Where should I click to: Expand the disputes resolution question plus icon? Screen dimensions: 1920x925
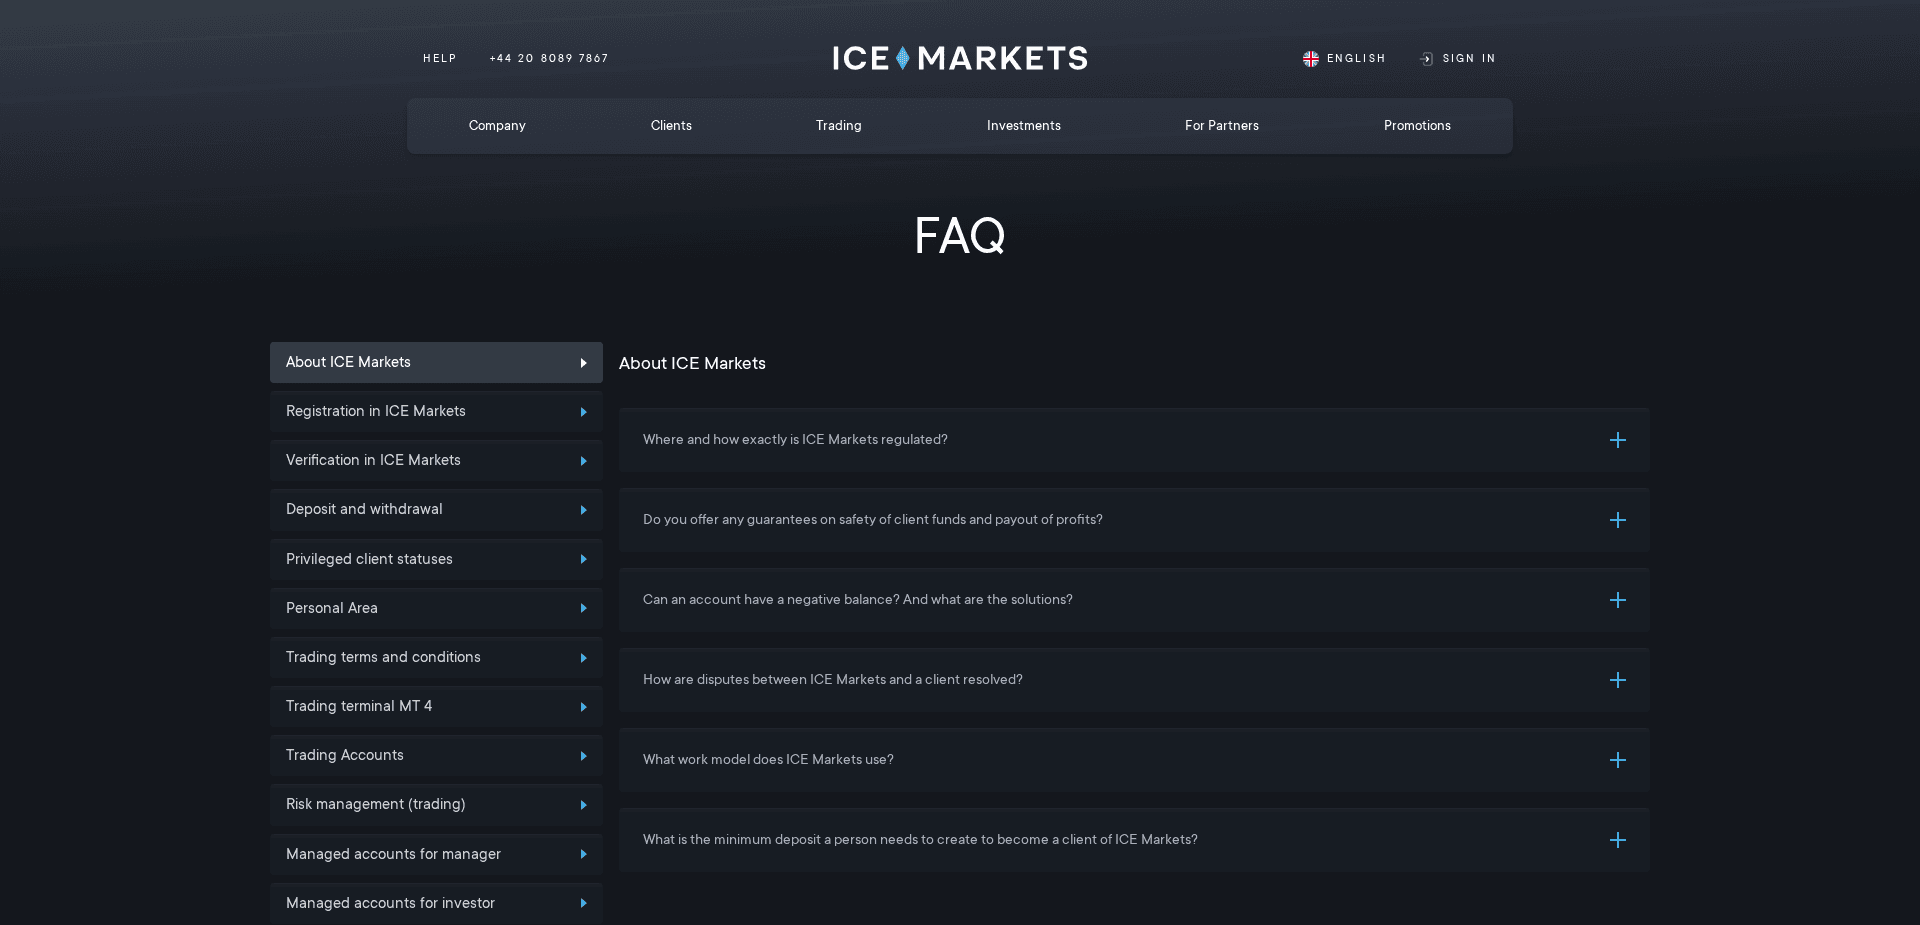pyautogui.click(x=1618, y=680)
